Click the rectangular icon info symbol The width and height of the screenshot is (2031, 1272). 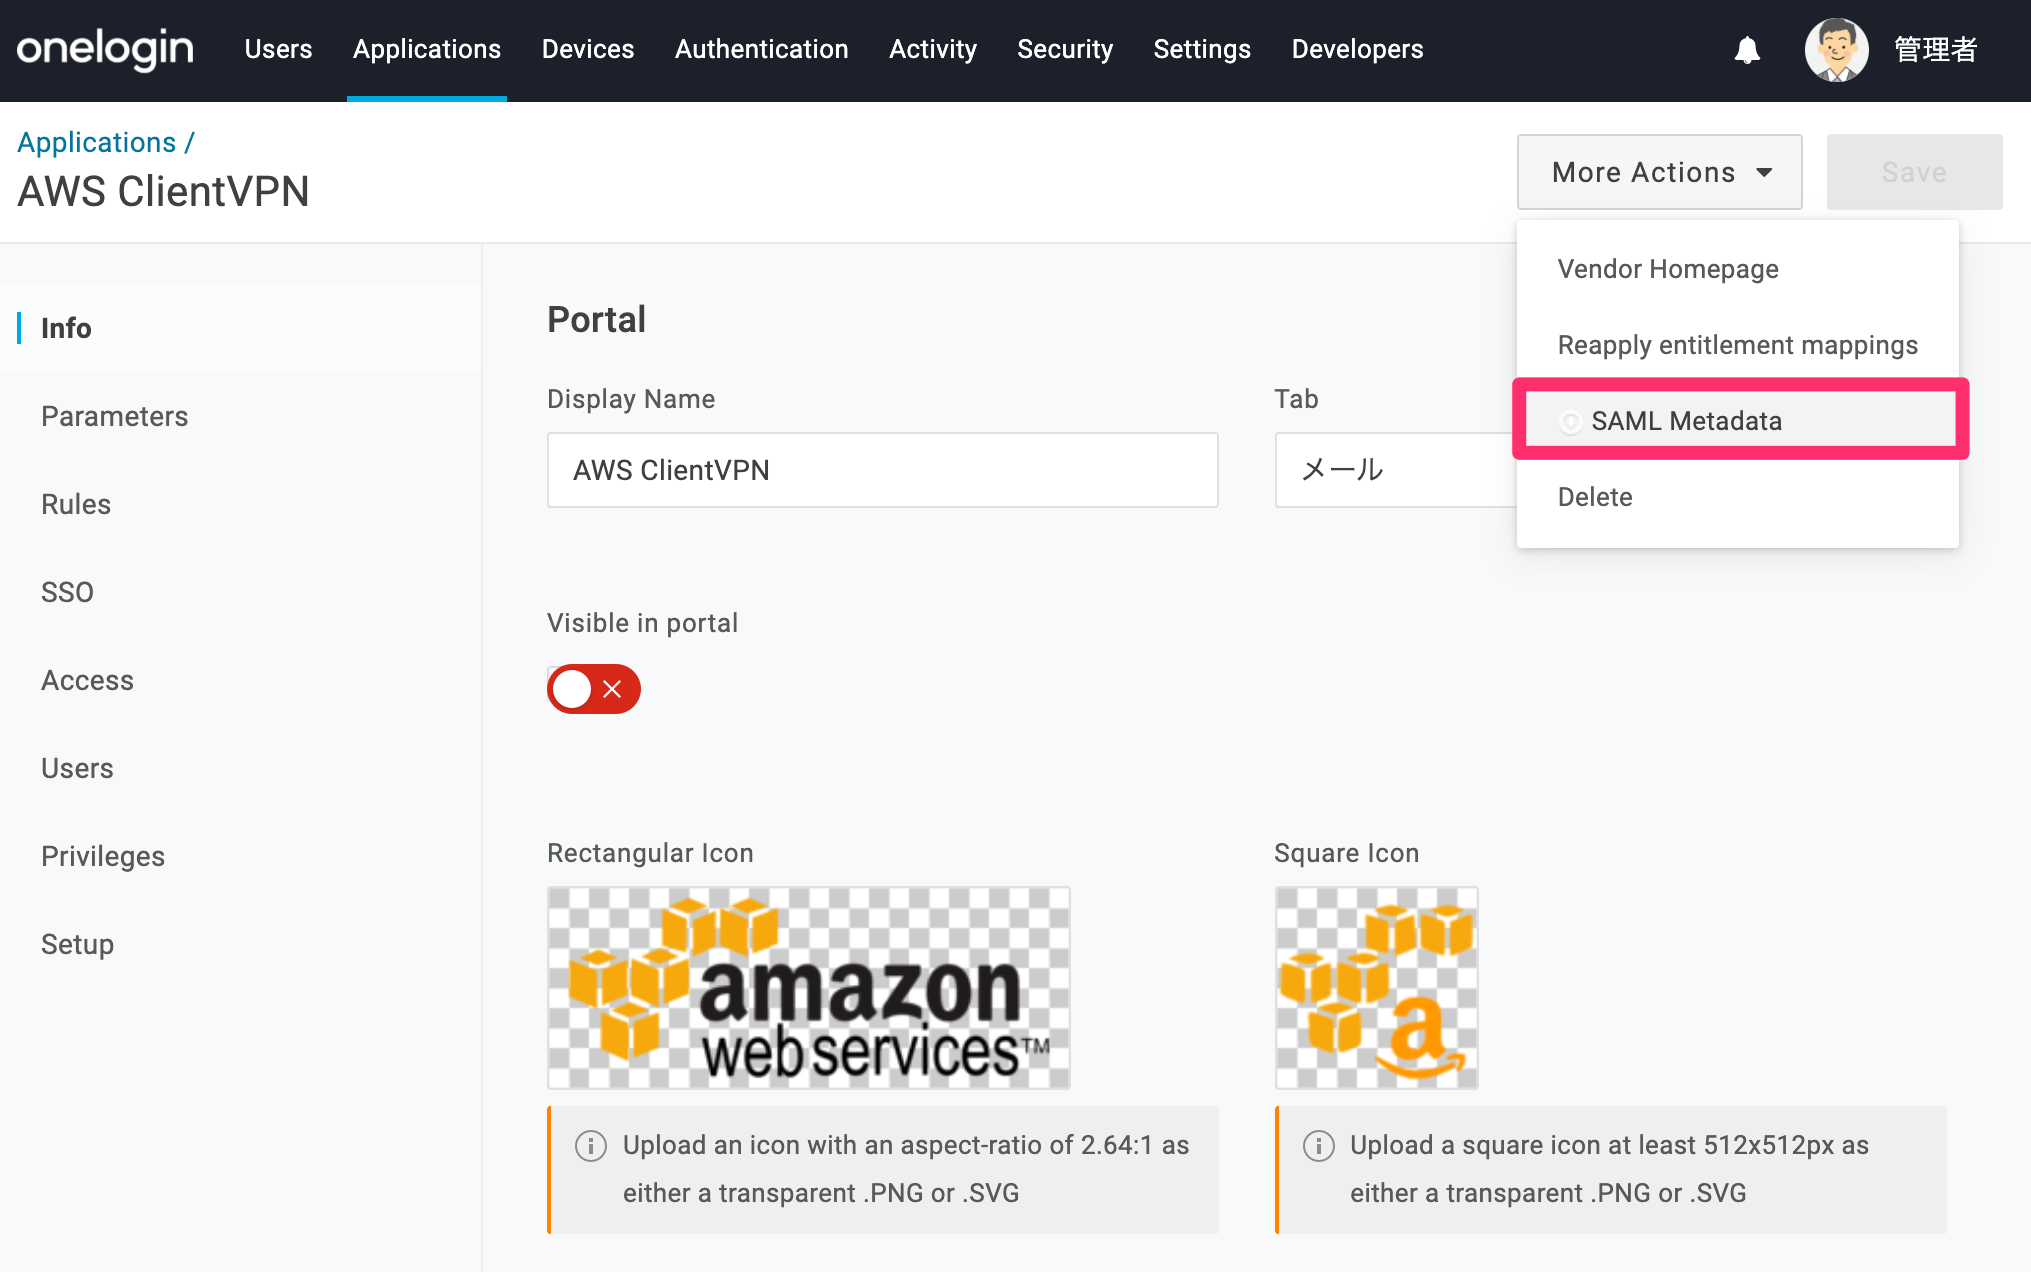click(x=591, y=1146)
